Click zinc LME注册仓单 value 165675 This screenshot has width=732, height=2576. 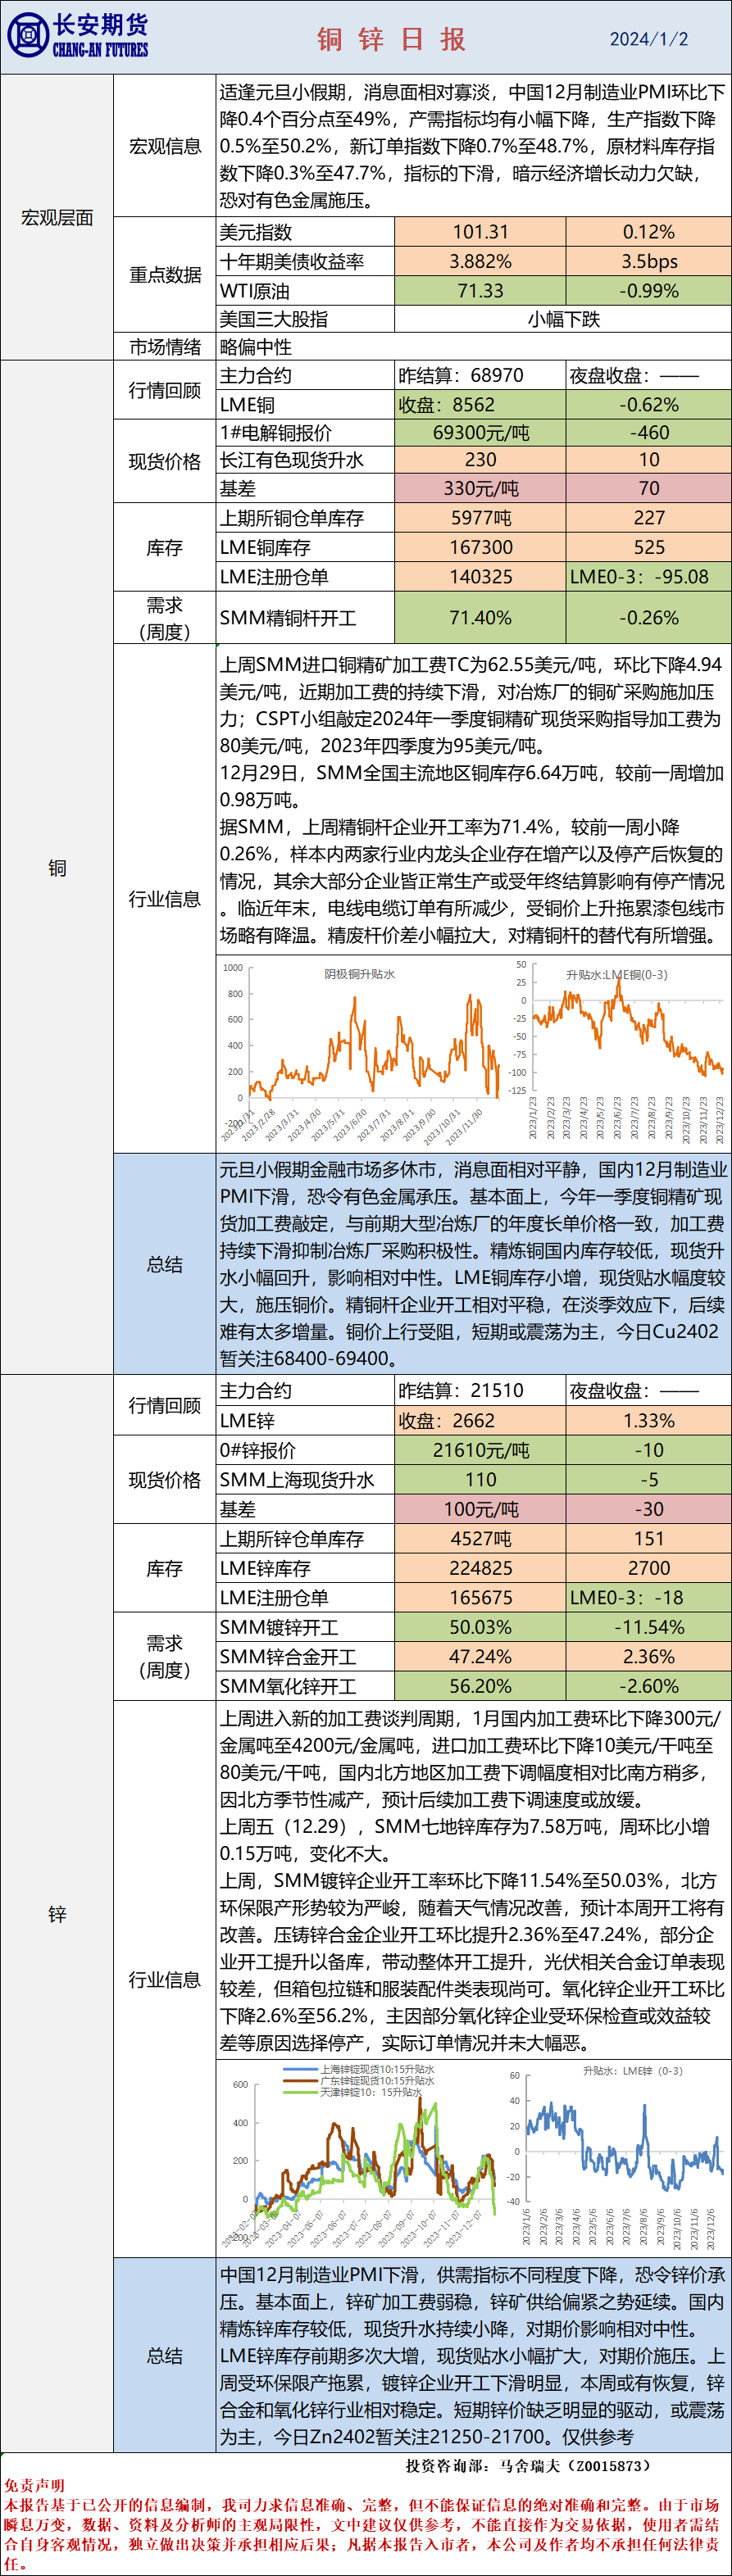click(x=480, y=1598)
